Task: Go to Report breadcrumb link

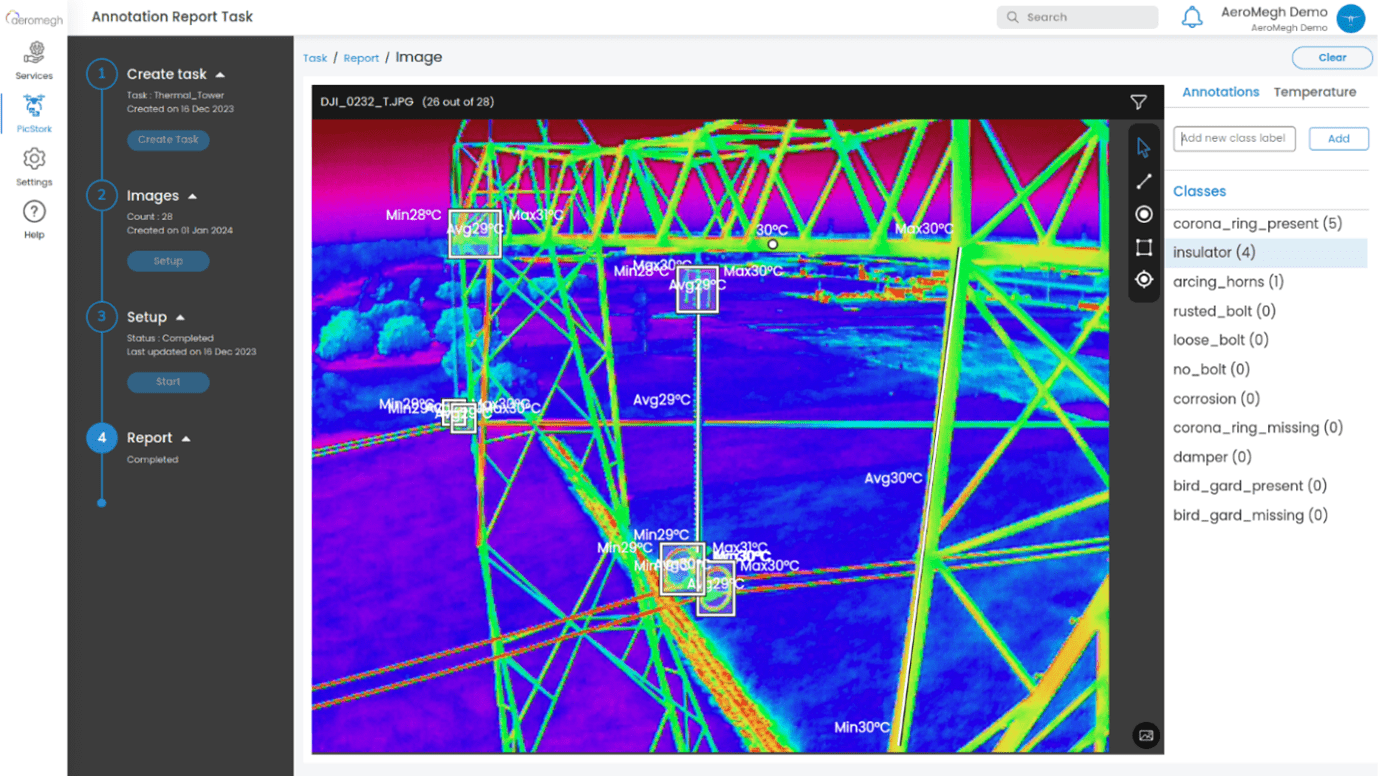Action: (x=361, y=58)
